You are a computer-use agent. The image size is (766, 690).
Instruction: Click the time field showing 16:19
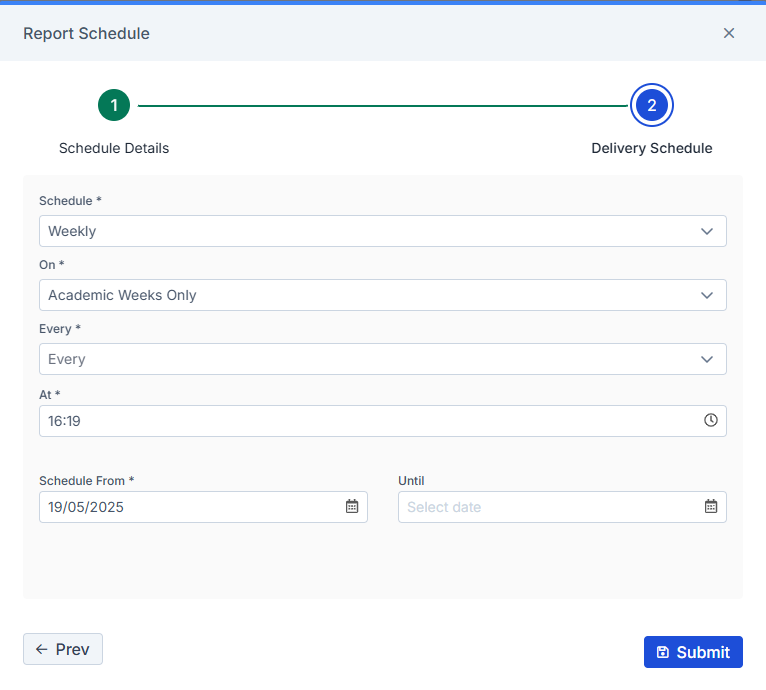pos(383,421)
